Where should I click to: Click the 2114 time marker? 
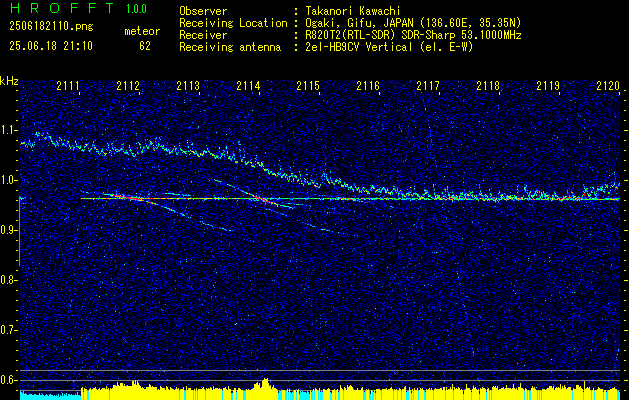(x=248, y=86)
